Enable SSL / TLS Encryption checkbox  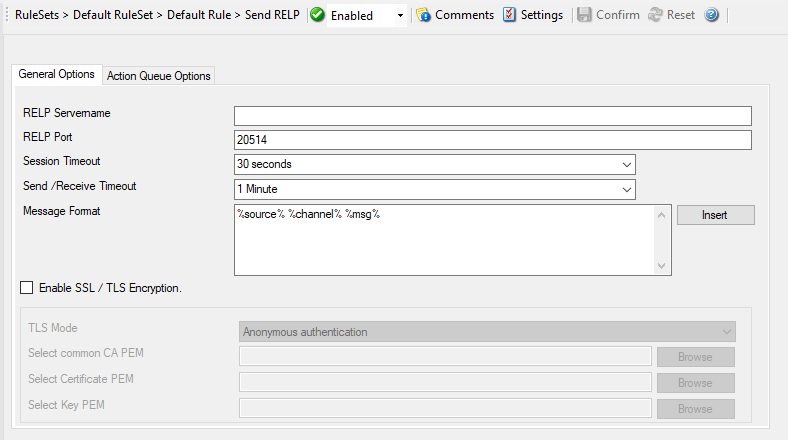click(27, 288)
